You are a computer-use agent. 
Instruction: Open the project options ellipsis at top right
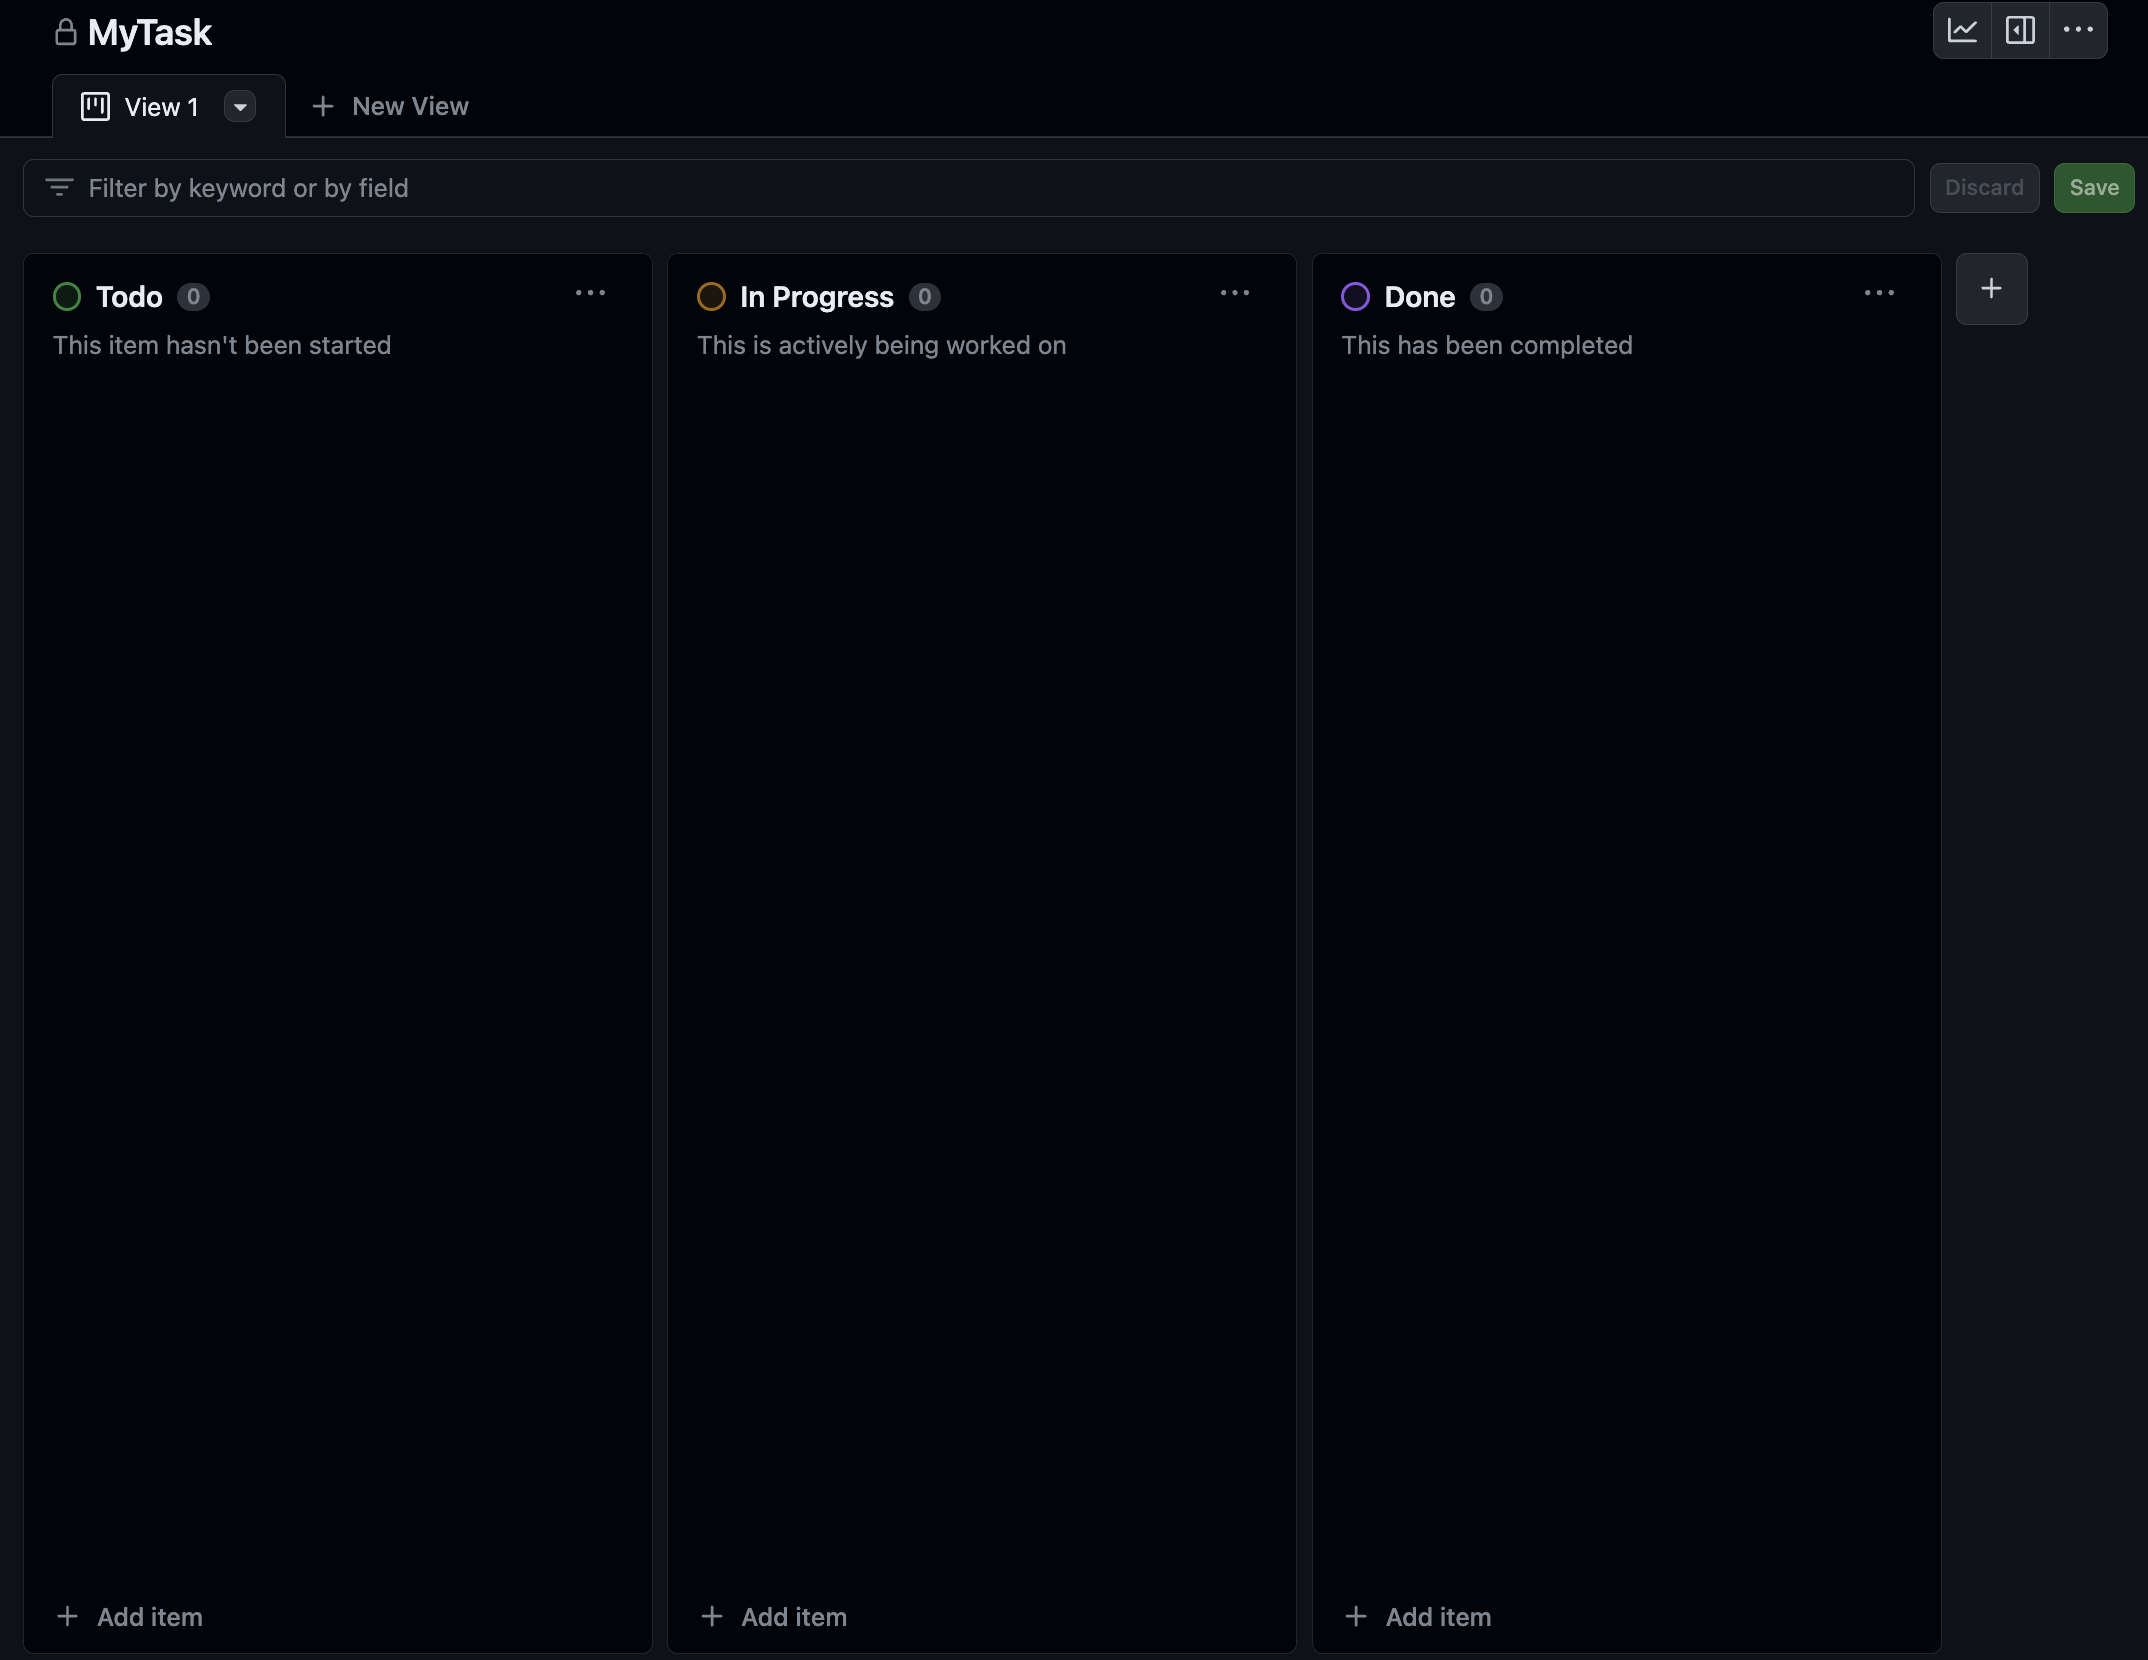pyautogui.click(x=2079, y=30)
